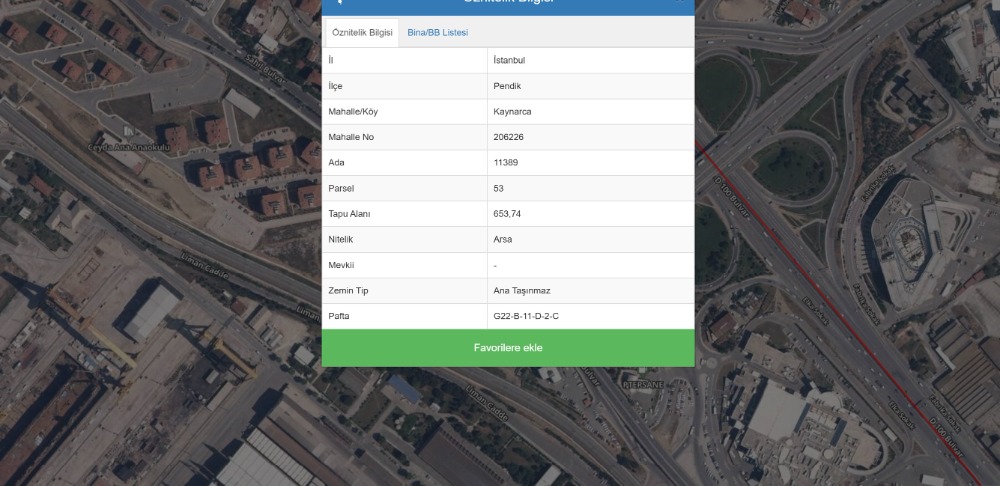
Task: Click the Tapu Alanı row label
Action: pyautogui.click(x=349, y=214)
